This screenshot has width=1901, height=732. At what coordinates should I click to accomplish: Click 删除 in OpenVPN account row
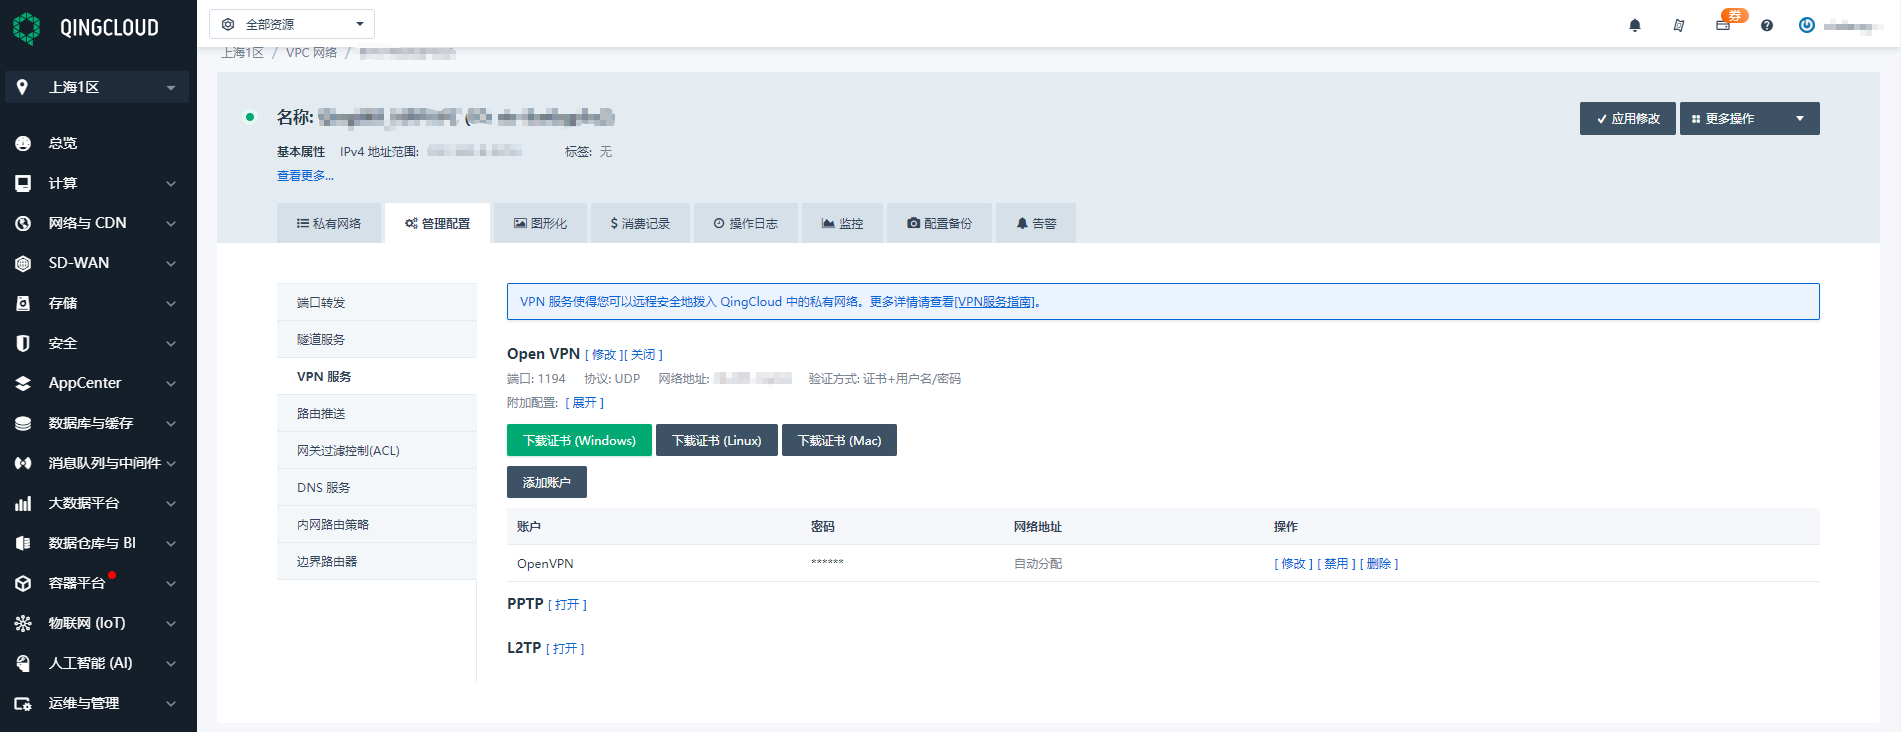point(1379,564)
